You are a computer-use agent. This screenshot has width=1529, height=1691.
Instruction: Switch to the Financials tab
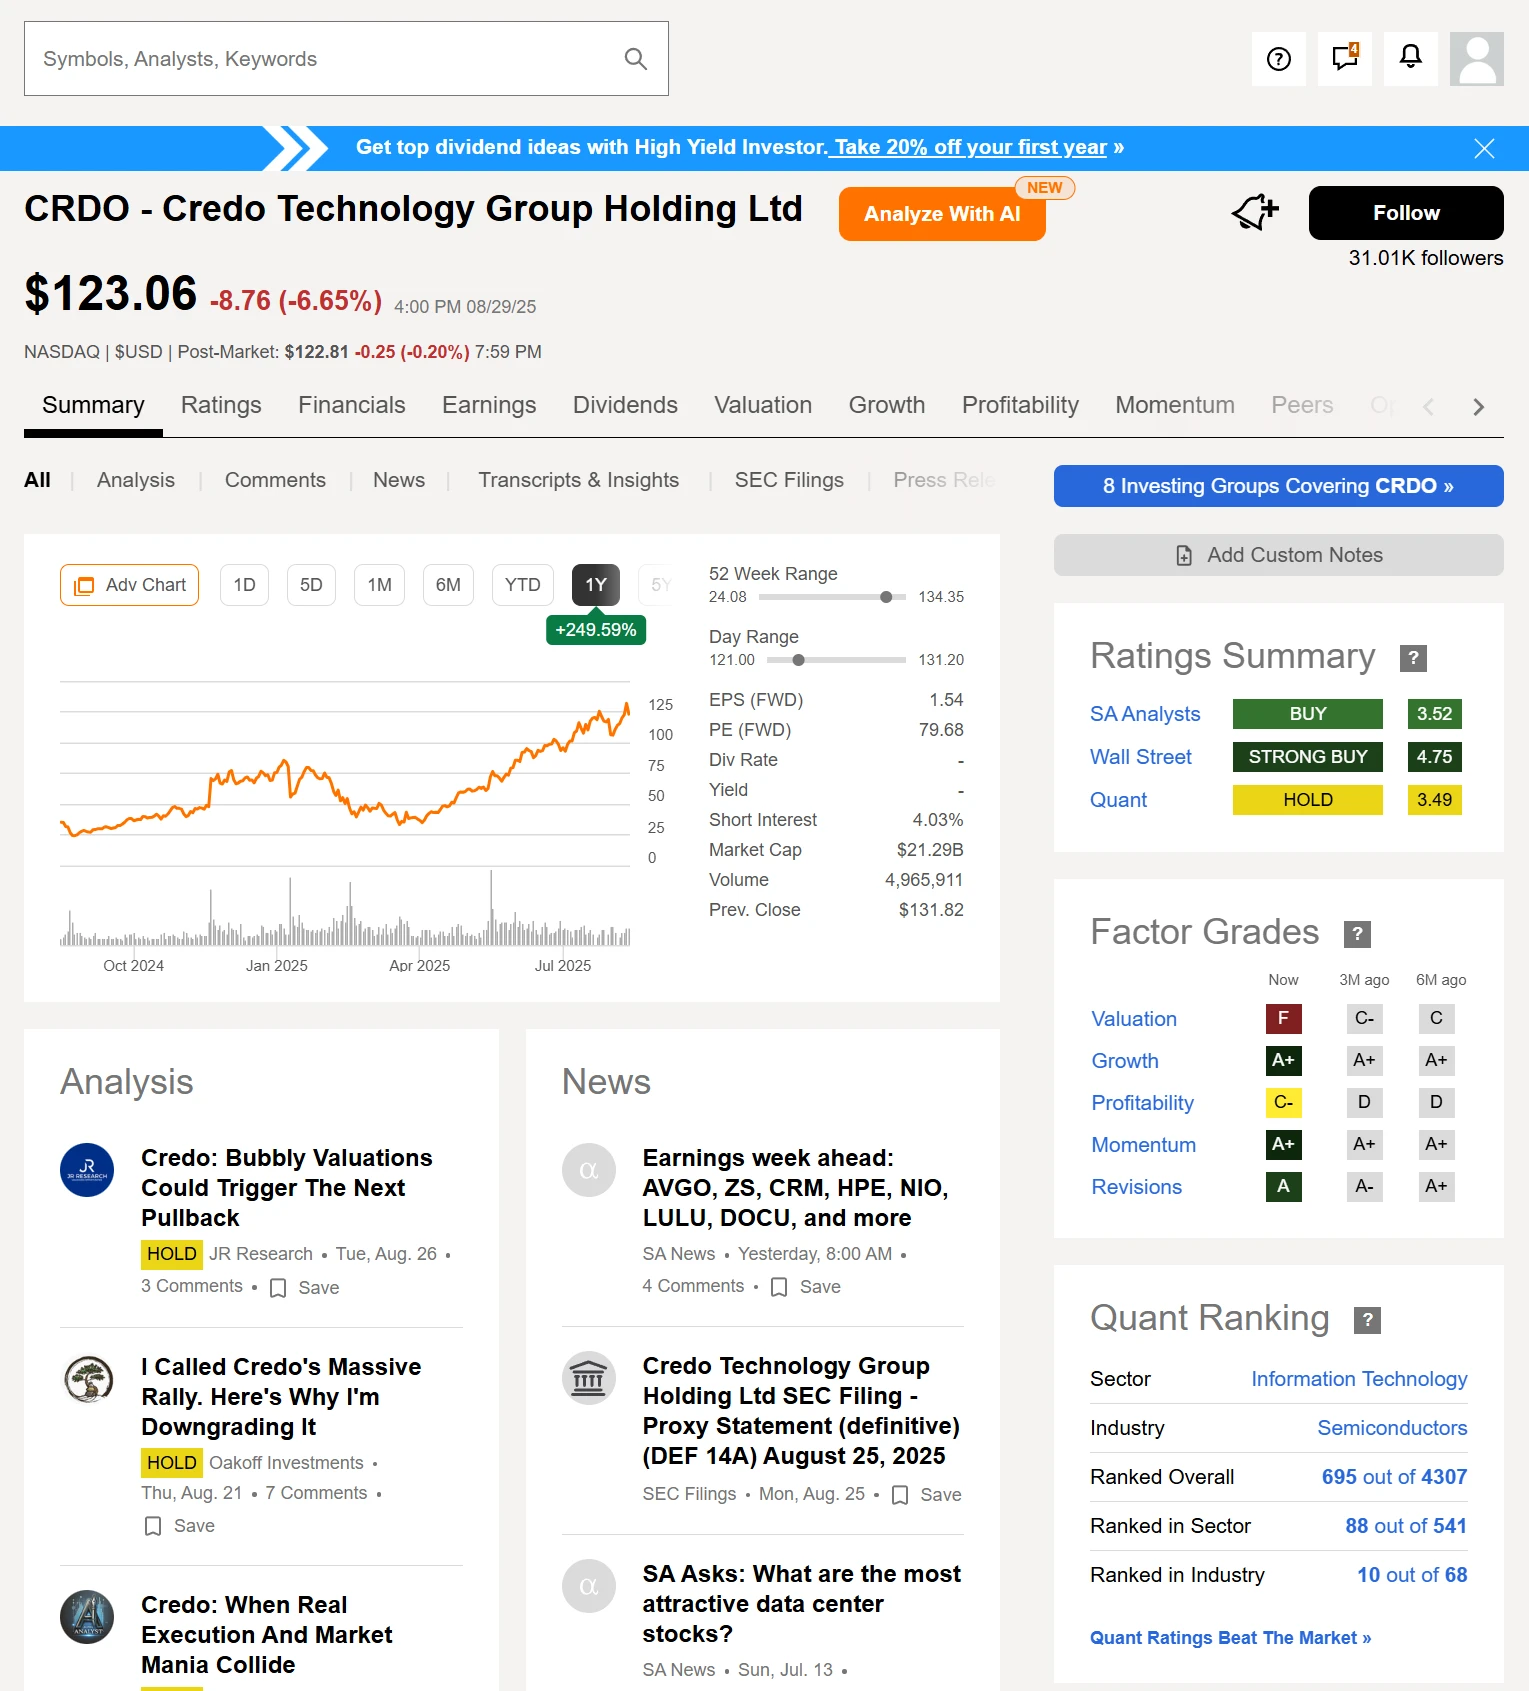pyautogui.click(x=351, y=405)
